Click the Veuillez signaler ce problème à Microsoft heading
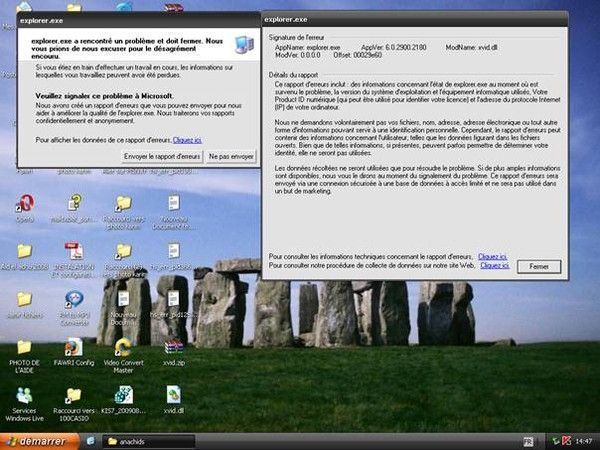 tap(104, 96)
